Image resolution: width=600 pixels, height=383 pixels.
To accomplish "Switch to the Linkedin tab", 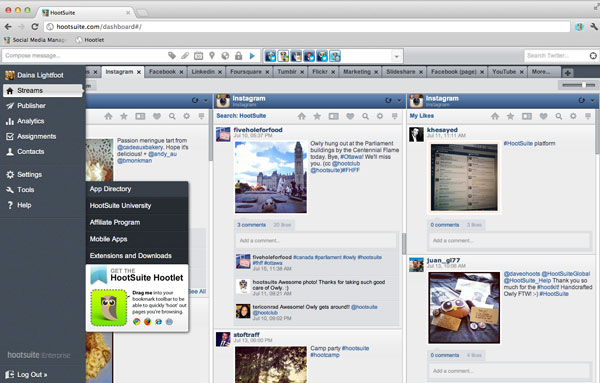I will (203, 72).
